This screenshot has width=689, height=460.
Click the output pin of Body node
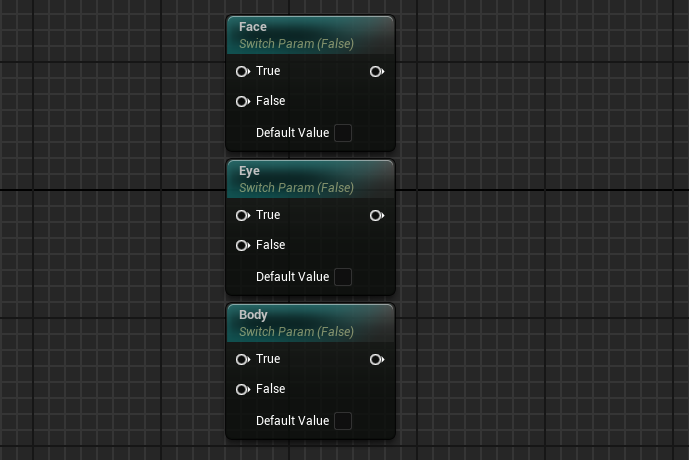click(x=376, y=360)
